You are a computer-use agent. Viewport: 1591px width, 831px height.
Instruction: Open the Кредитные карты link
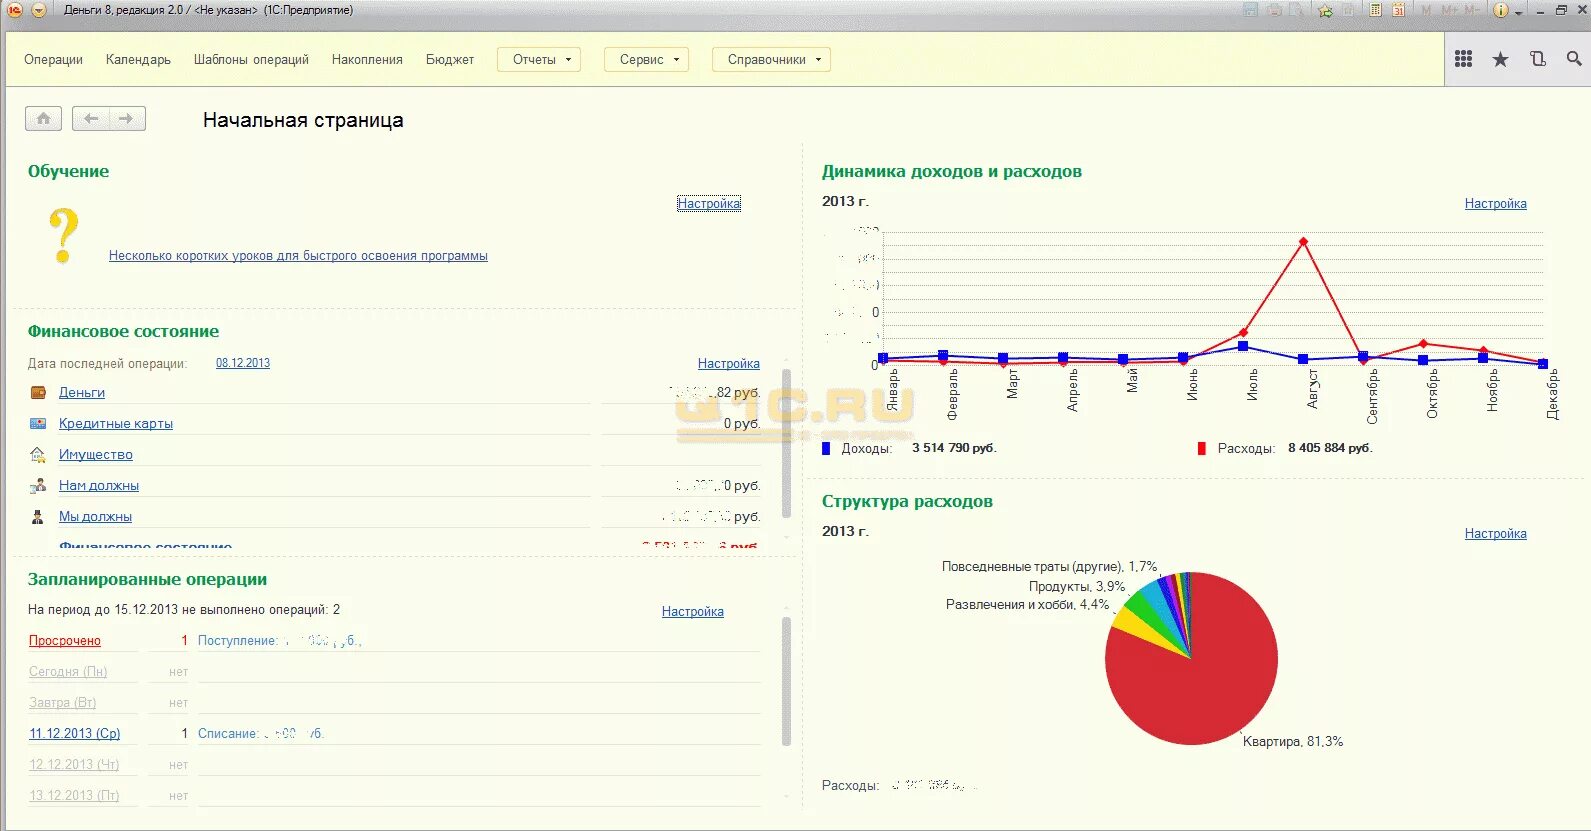coord(116,424)
